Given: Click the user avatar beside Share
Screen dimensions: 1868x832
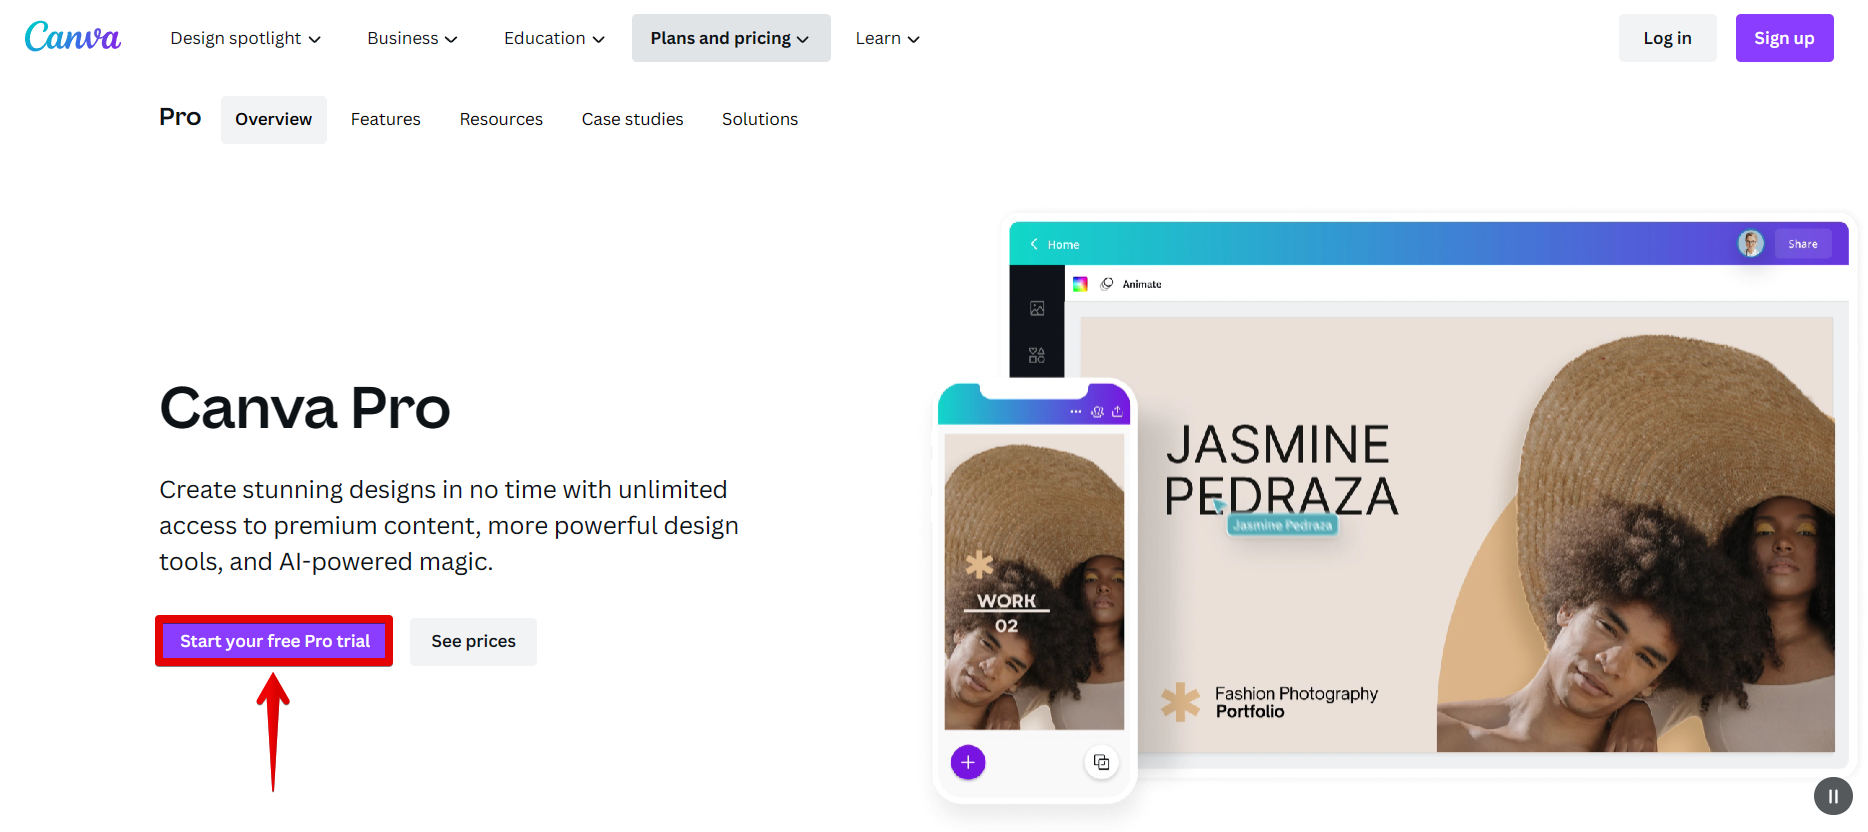Looking at the screenshot, I should click(x=1750, y=243).
